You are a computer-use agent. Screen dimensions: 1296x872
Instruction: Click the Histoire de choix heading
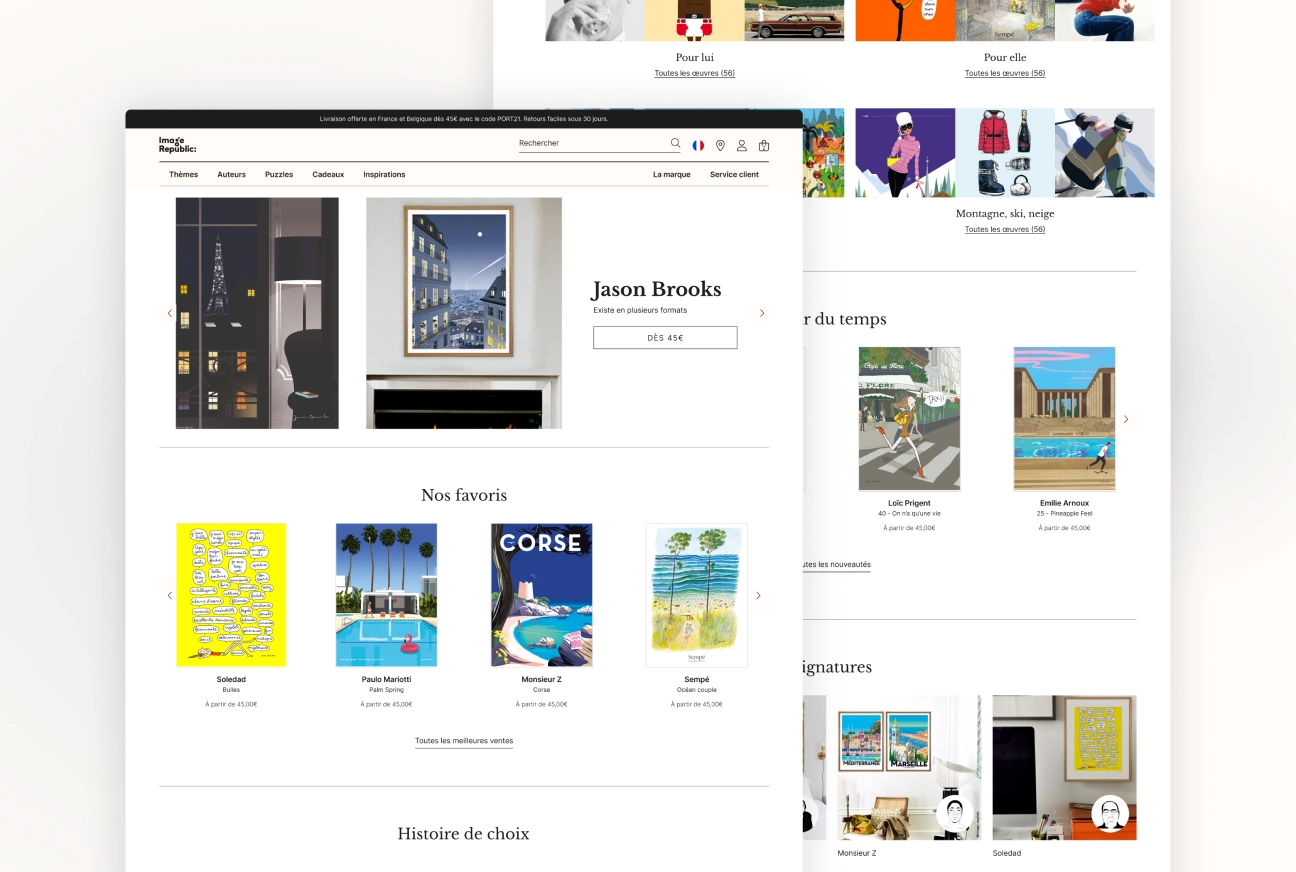point(463,833)
